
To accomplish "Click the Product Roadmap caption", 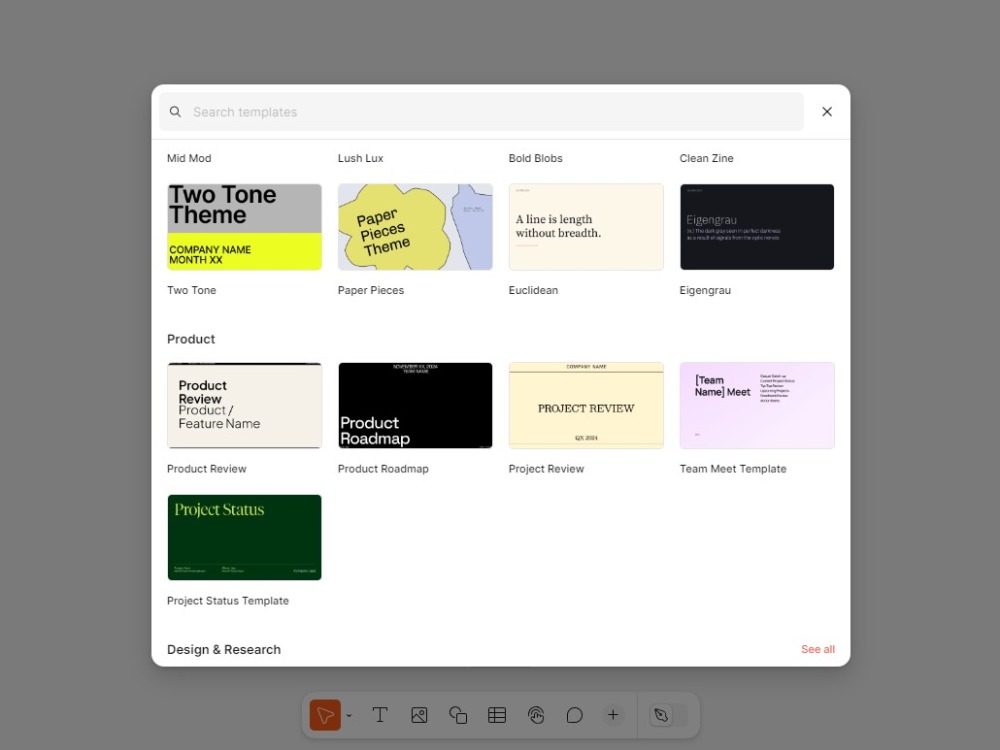I will tap(383, 469).
